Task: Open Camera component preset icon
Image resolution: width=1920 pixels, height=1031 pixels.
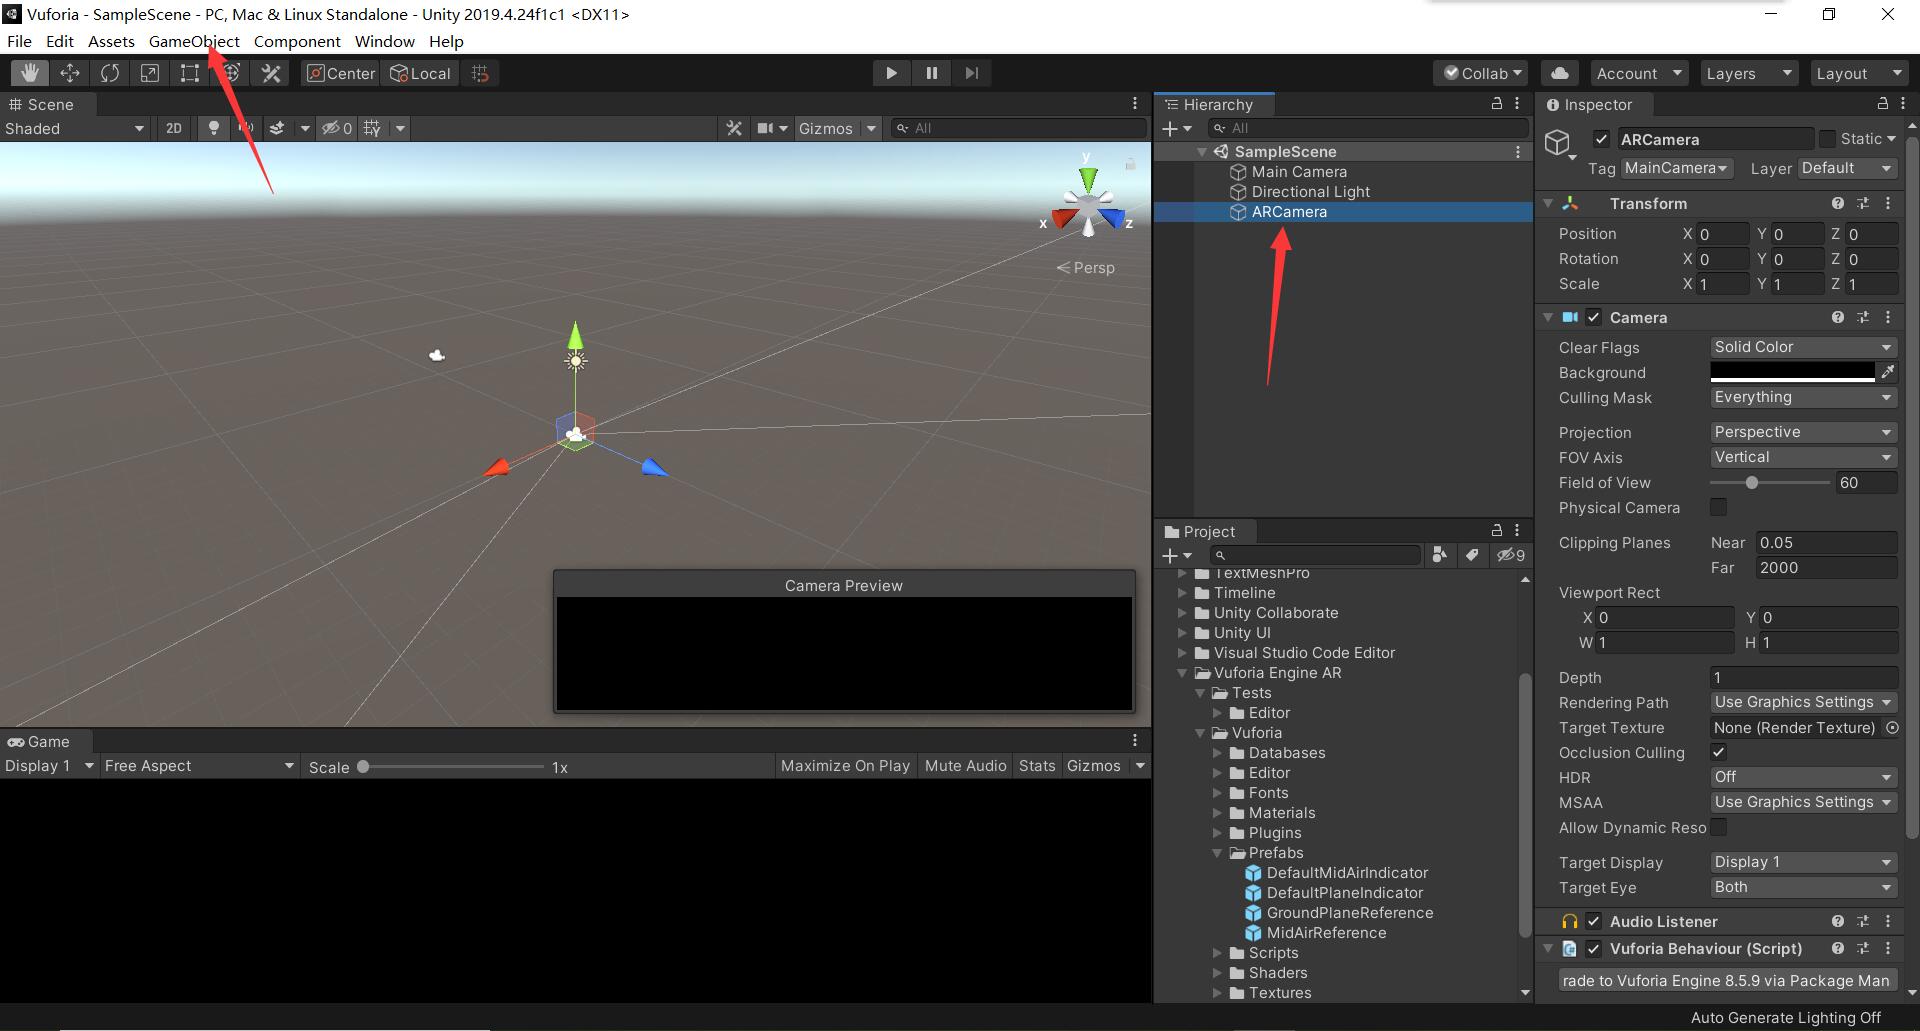Action: [1863, 317]
